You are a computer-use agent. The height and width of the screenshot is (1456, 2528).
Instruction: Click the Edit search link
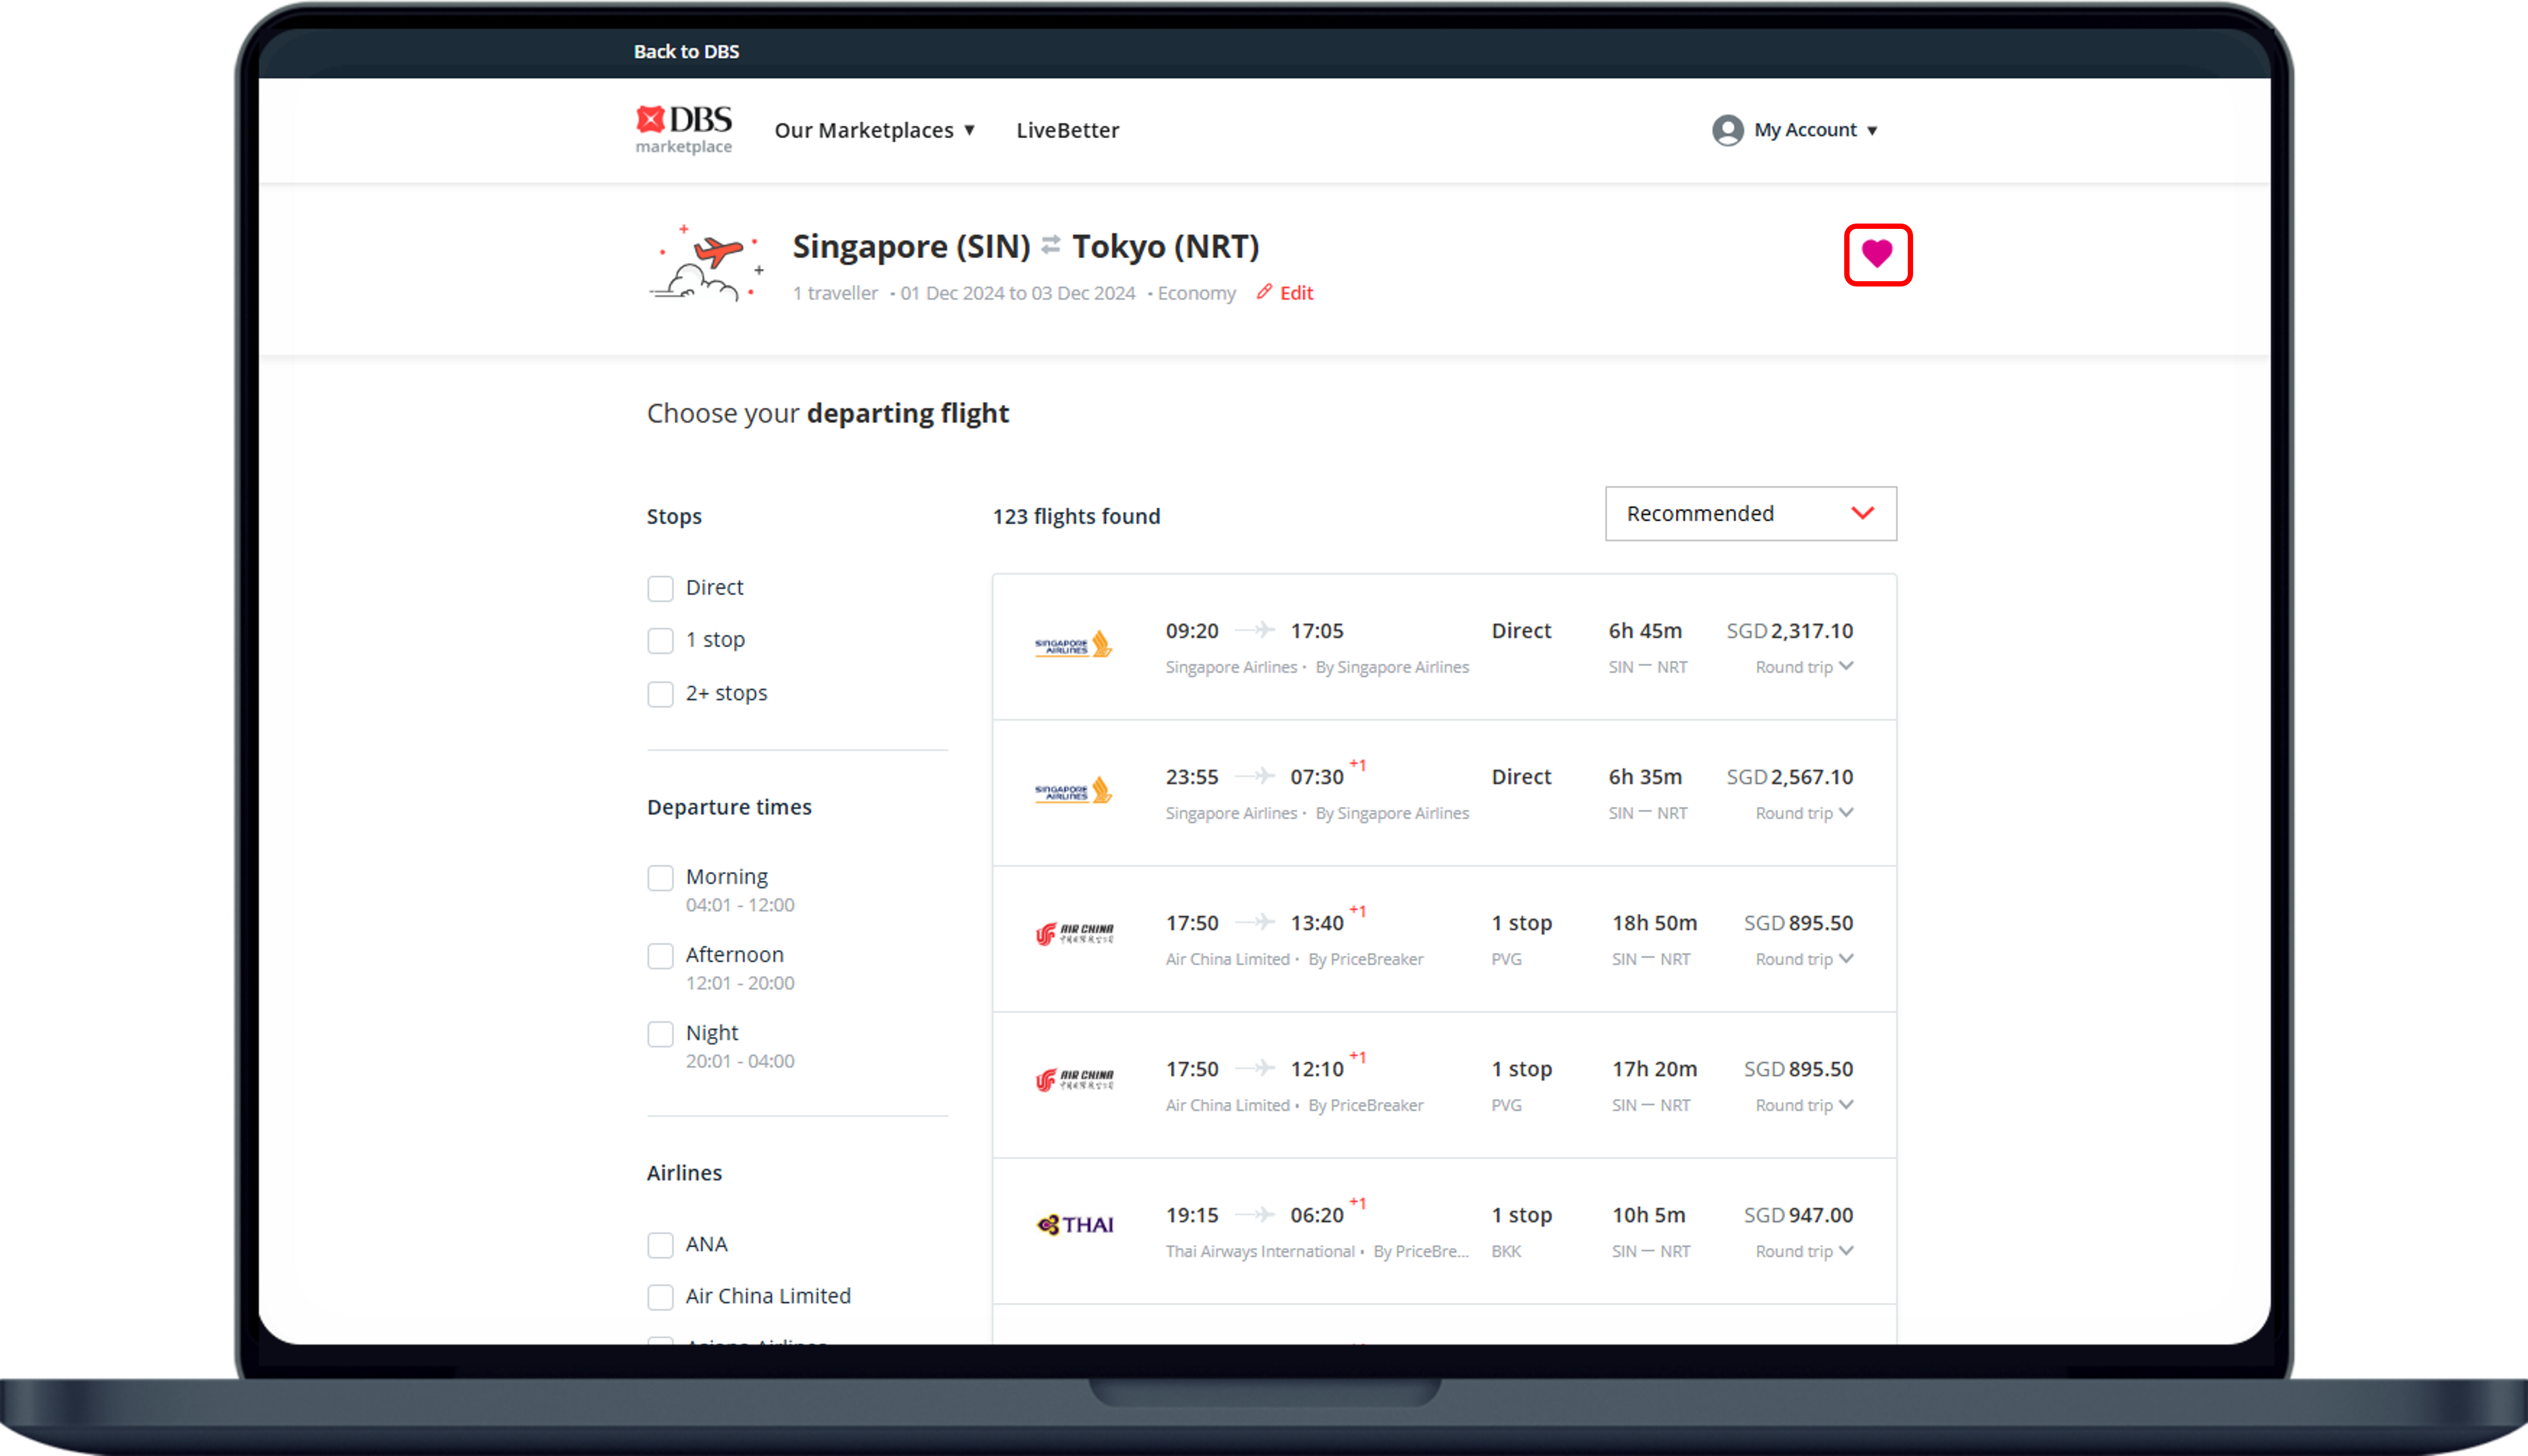pyautogui.click(x=1296, y=293)
